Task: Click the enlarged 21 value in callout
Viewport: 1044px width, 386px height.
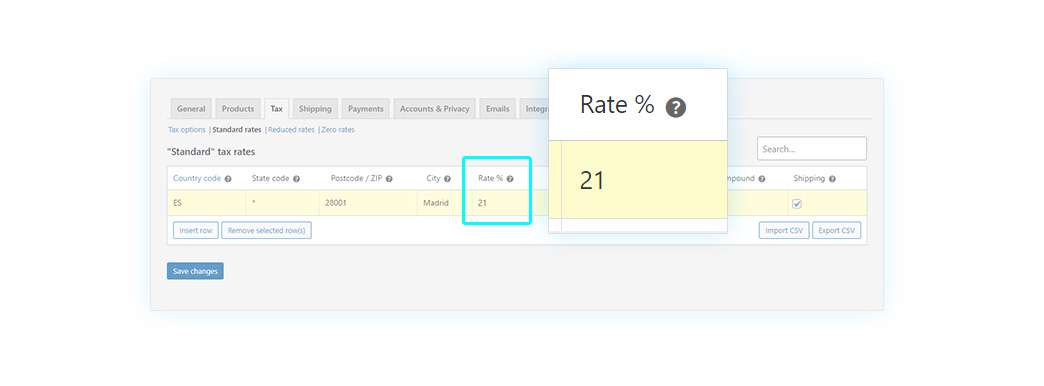Action: (592, 180)
